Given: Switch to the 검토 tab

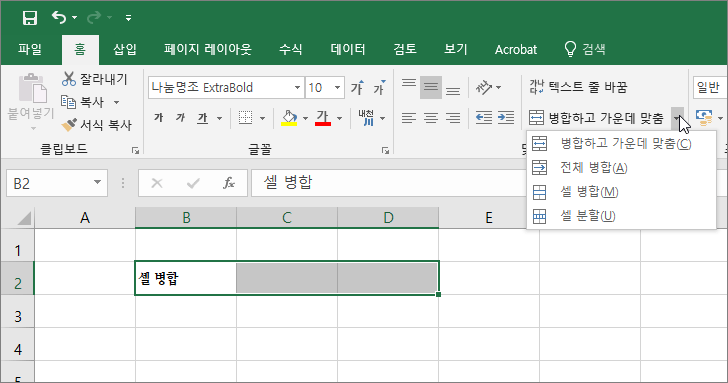Looking at the screenshot, I should [x=405, y=49].
